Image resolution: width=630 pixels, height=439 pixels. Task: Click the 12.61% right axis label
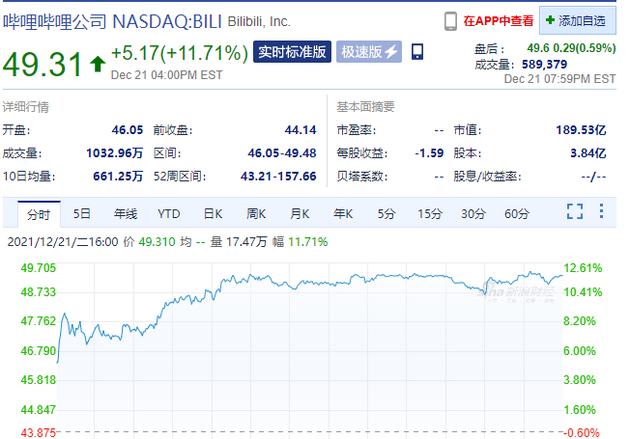click(583, 268)
